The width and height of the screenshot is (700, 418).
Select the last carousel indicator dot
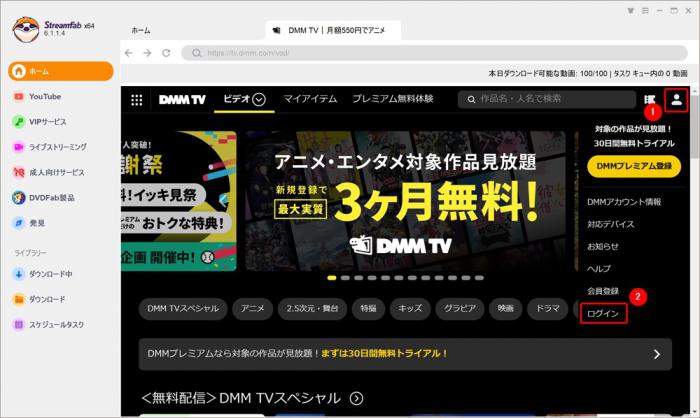click(x=479, y=278)
